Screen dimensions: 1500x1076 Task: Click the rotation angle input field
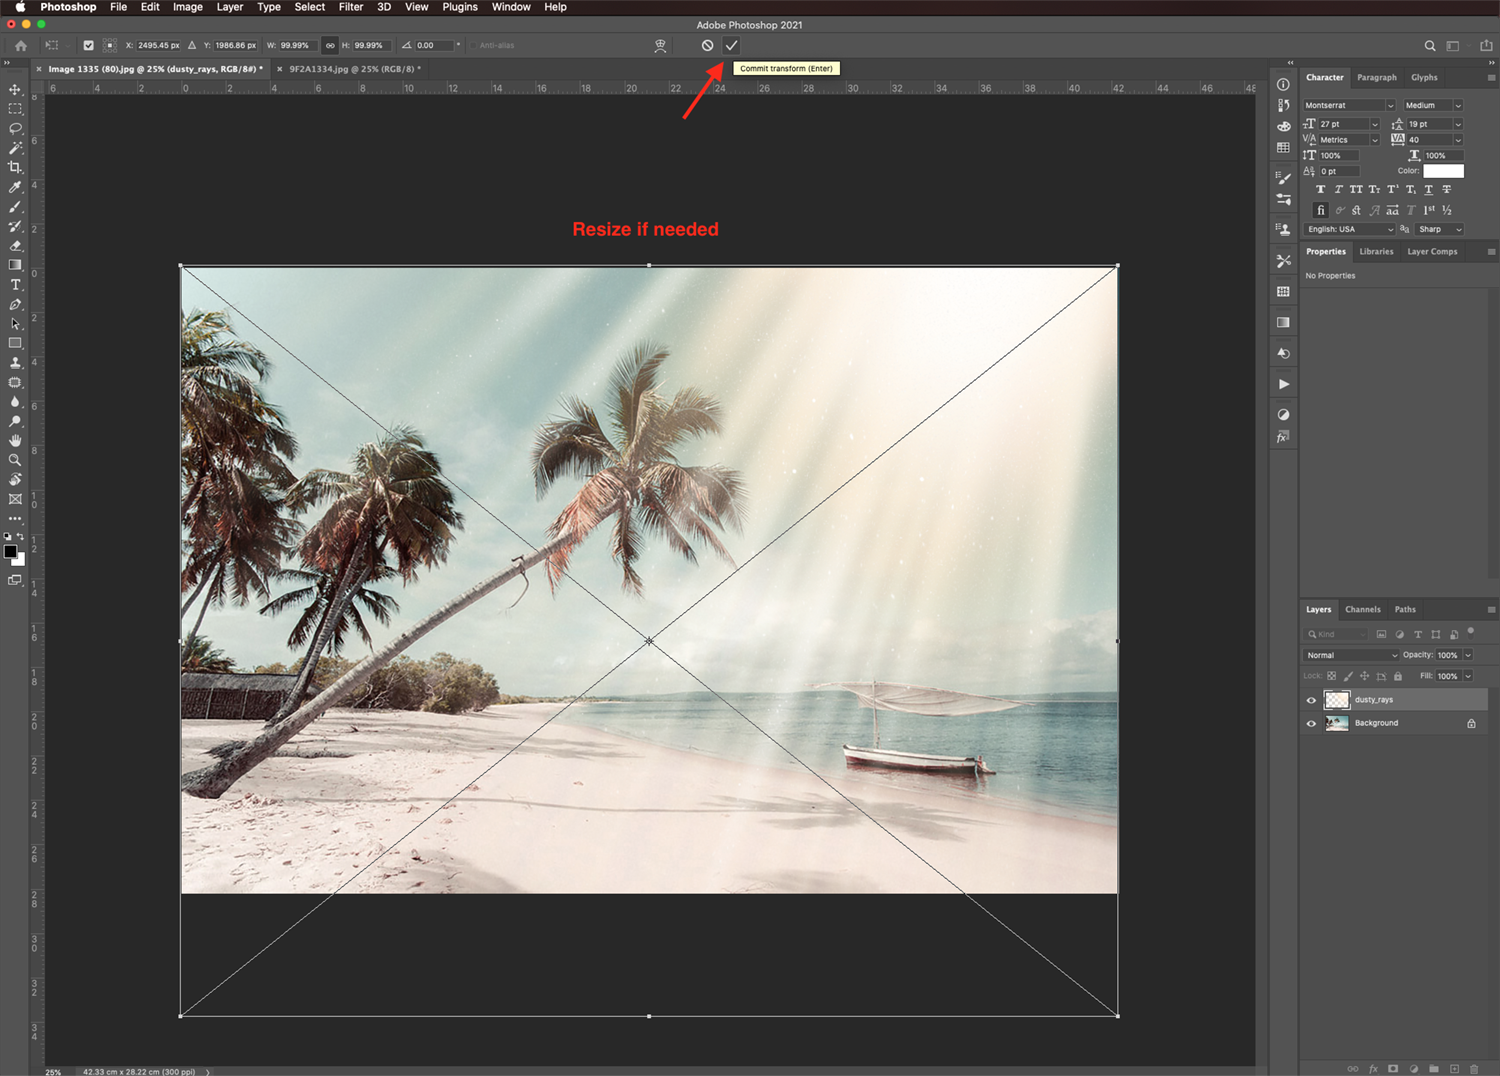pyautogui.click(x=432, y=45)
